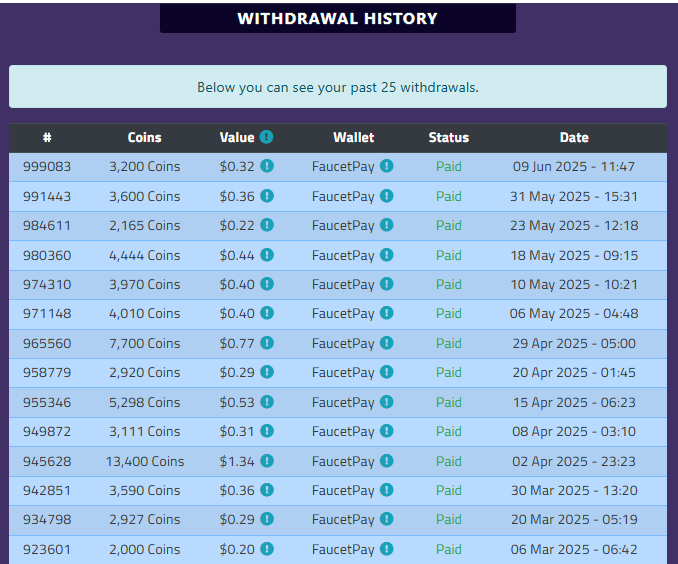Click the 'Below you can see your past 25 withdrawals.' notice
Image resolution: width=678 pixels, height=564 pixels.
click(338, 87)
